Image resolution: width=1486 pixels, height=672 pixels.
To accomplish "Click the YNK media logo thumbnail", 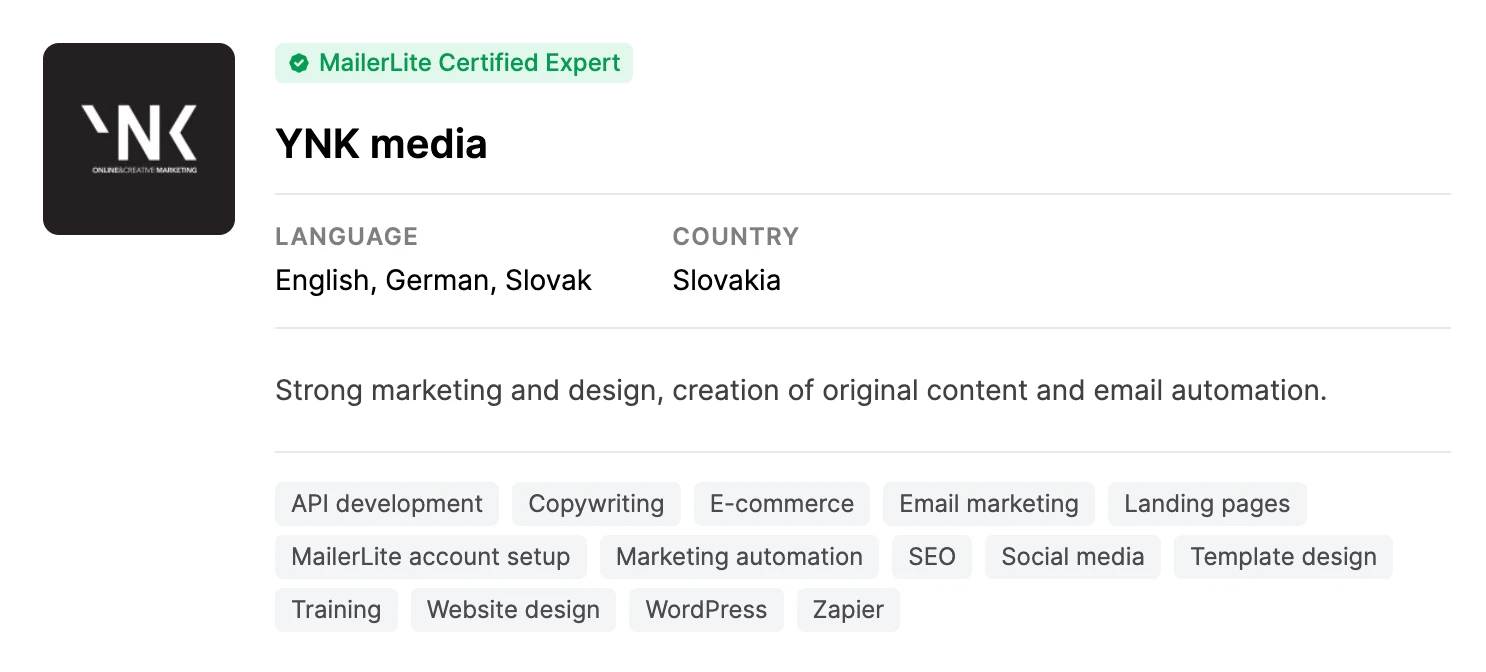I will [139, 139].
